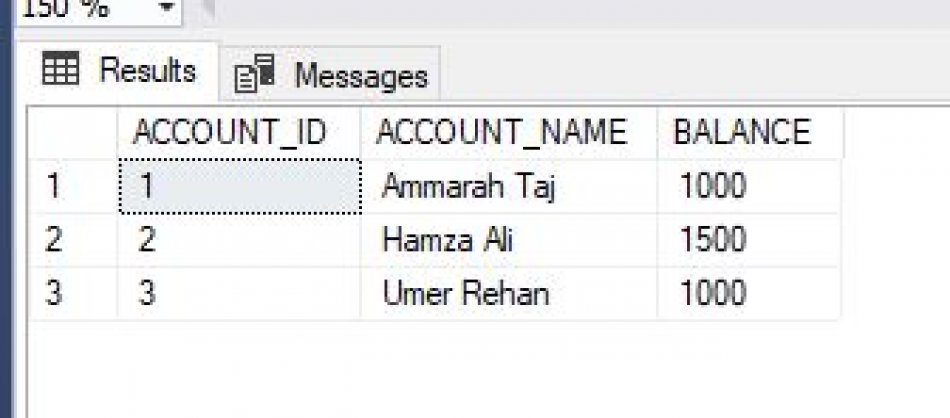Select the ACCOUNT_NAME column header
Viewport: 950px width, 418px height.
(508, 133)
